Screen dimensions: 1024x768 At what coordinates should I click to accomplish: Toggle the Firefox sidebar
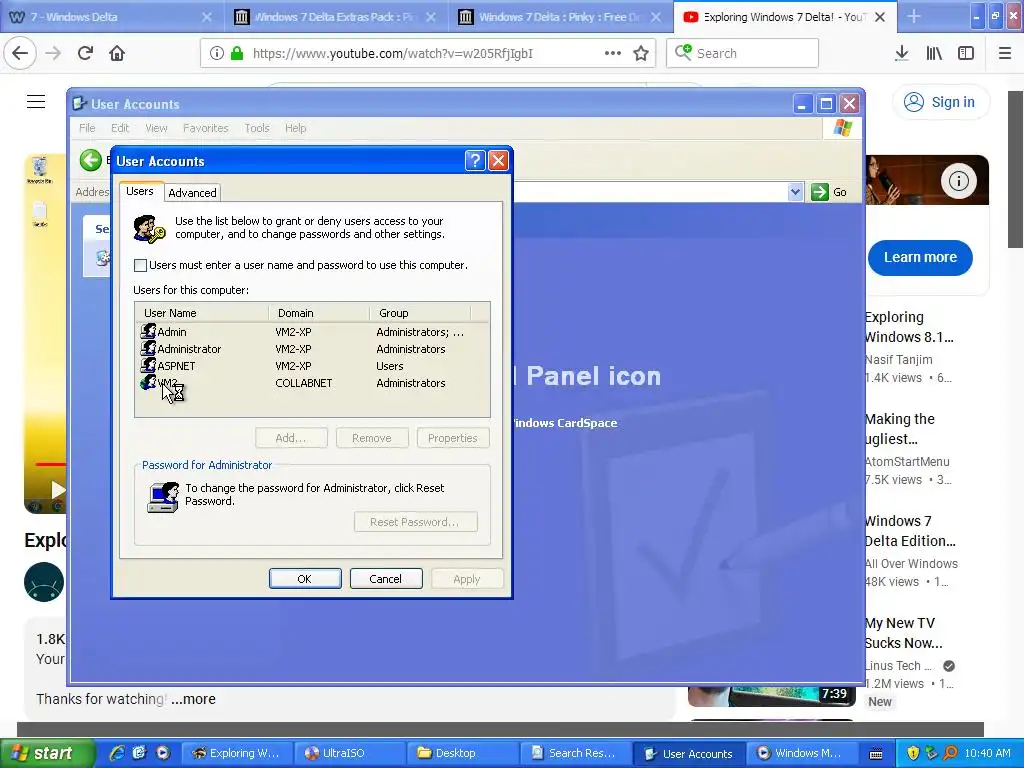point(966,53)
